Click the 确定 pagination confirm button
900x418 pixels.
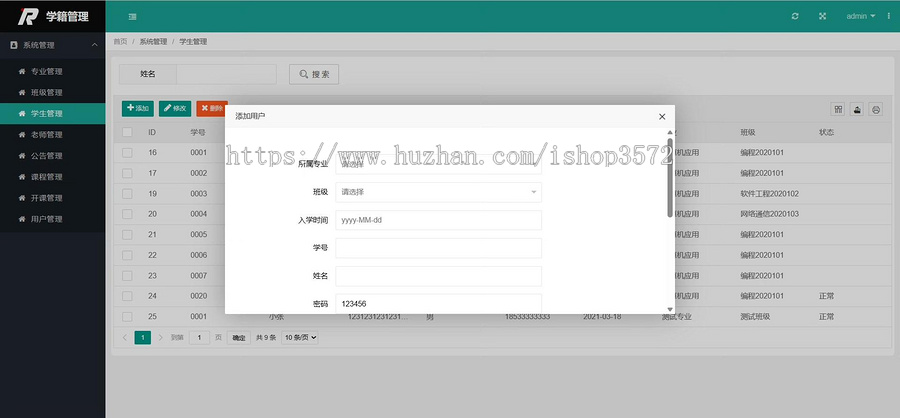point(239,338)
